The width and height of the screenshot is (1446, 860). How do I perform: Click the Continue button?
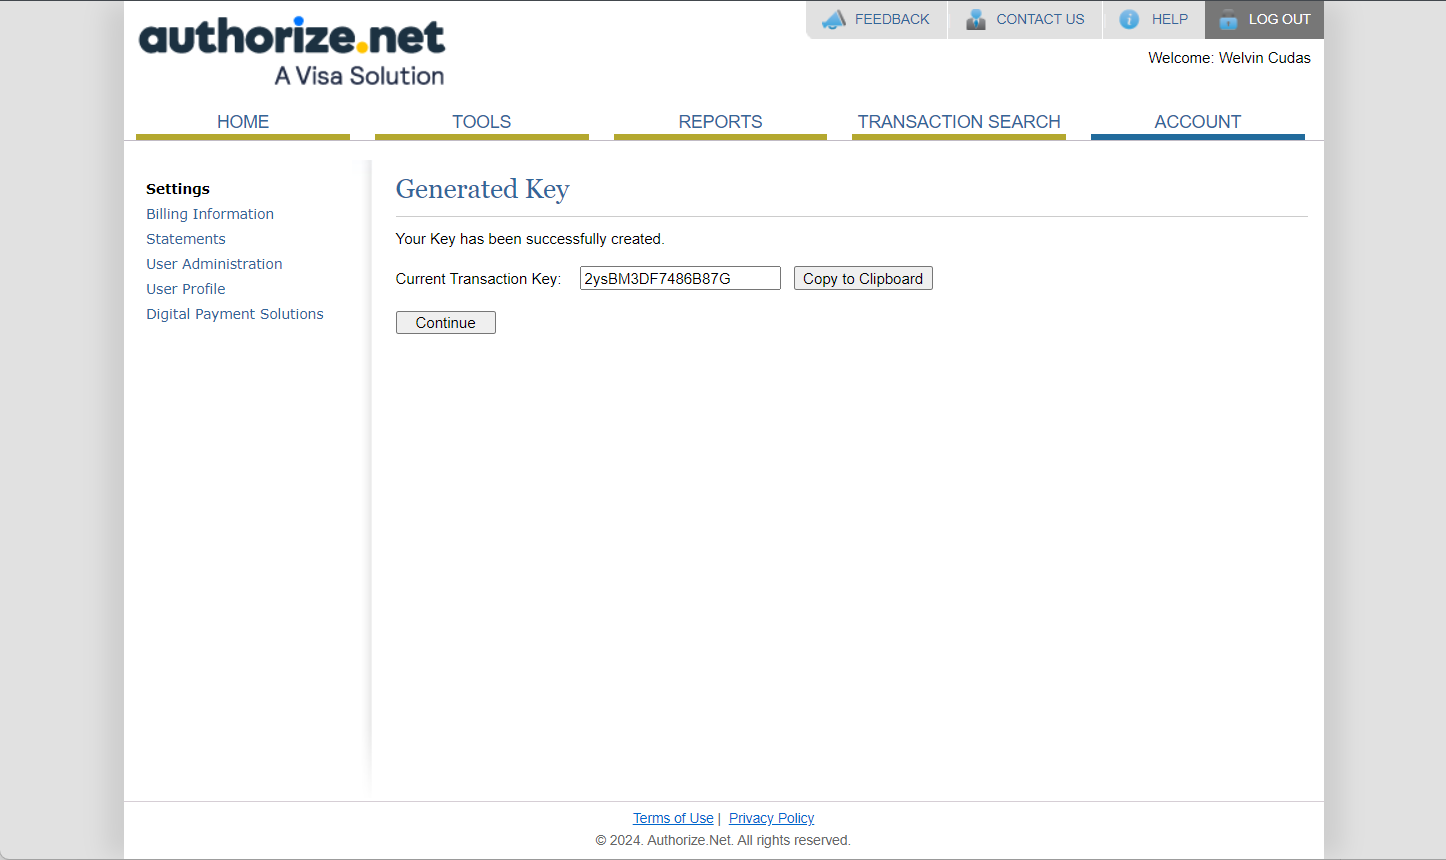pos(446,322)
